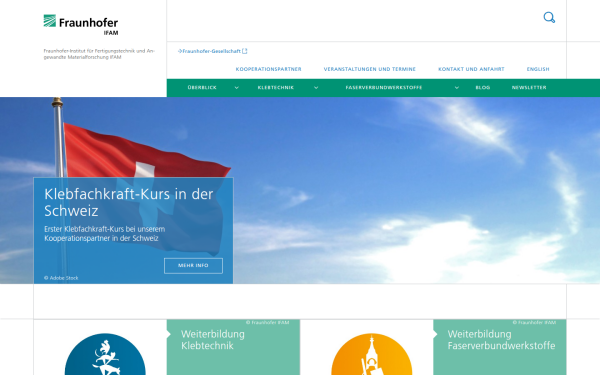Screen dimensions: 600x375
Task: Select the Überblick menu item
Action: click(x=202, y=88)
